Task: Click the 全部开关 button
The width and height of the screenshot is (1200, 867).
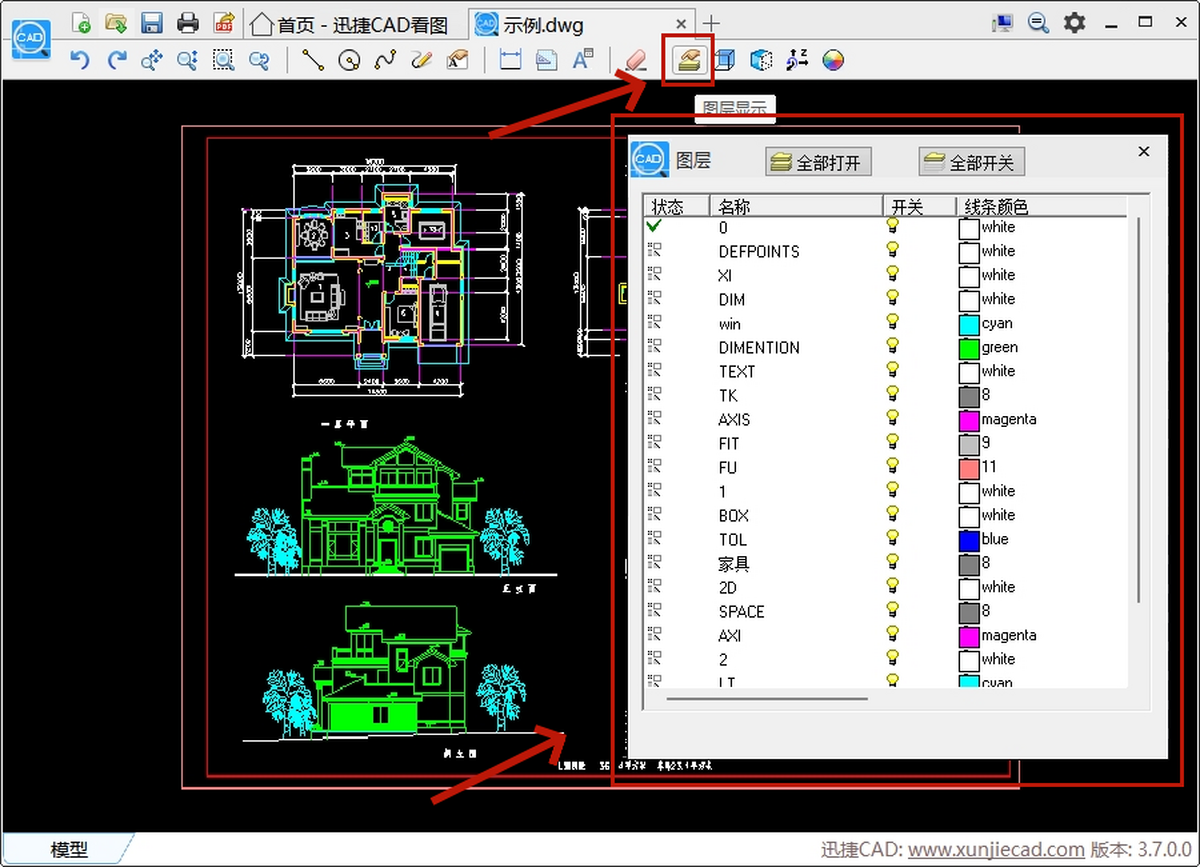Action: click(x=972, y=162)
